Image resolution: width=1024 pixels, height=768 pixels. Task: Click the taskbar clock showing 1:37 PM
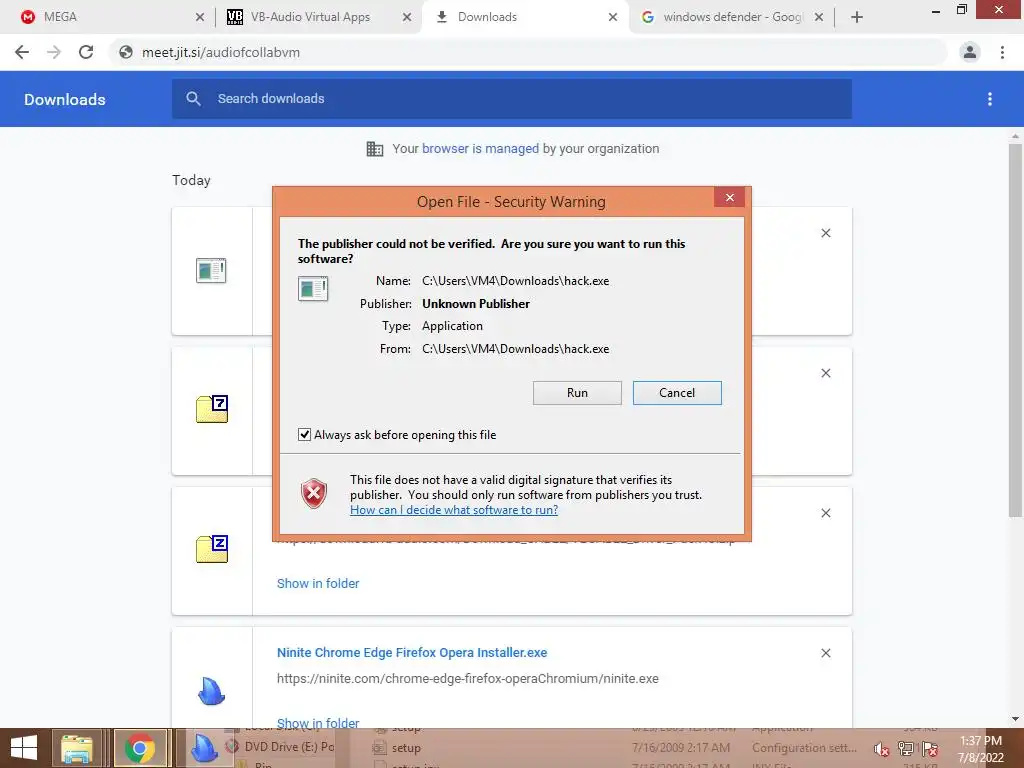pyautogui.click(x=980, y=749)
